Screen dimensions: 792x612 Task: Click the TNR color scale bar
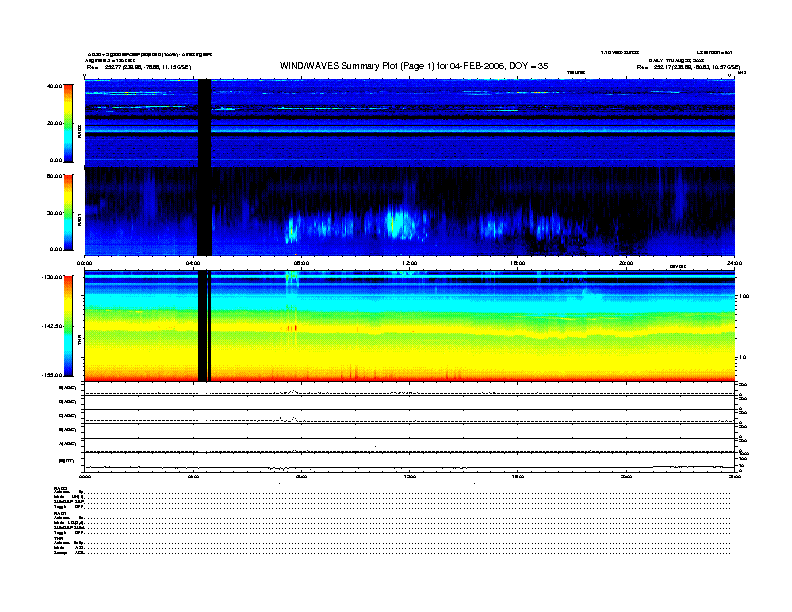pyautogui.click(x=68, y=326)
